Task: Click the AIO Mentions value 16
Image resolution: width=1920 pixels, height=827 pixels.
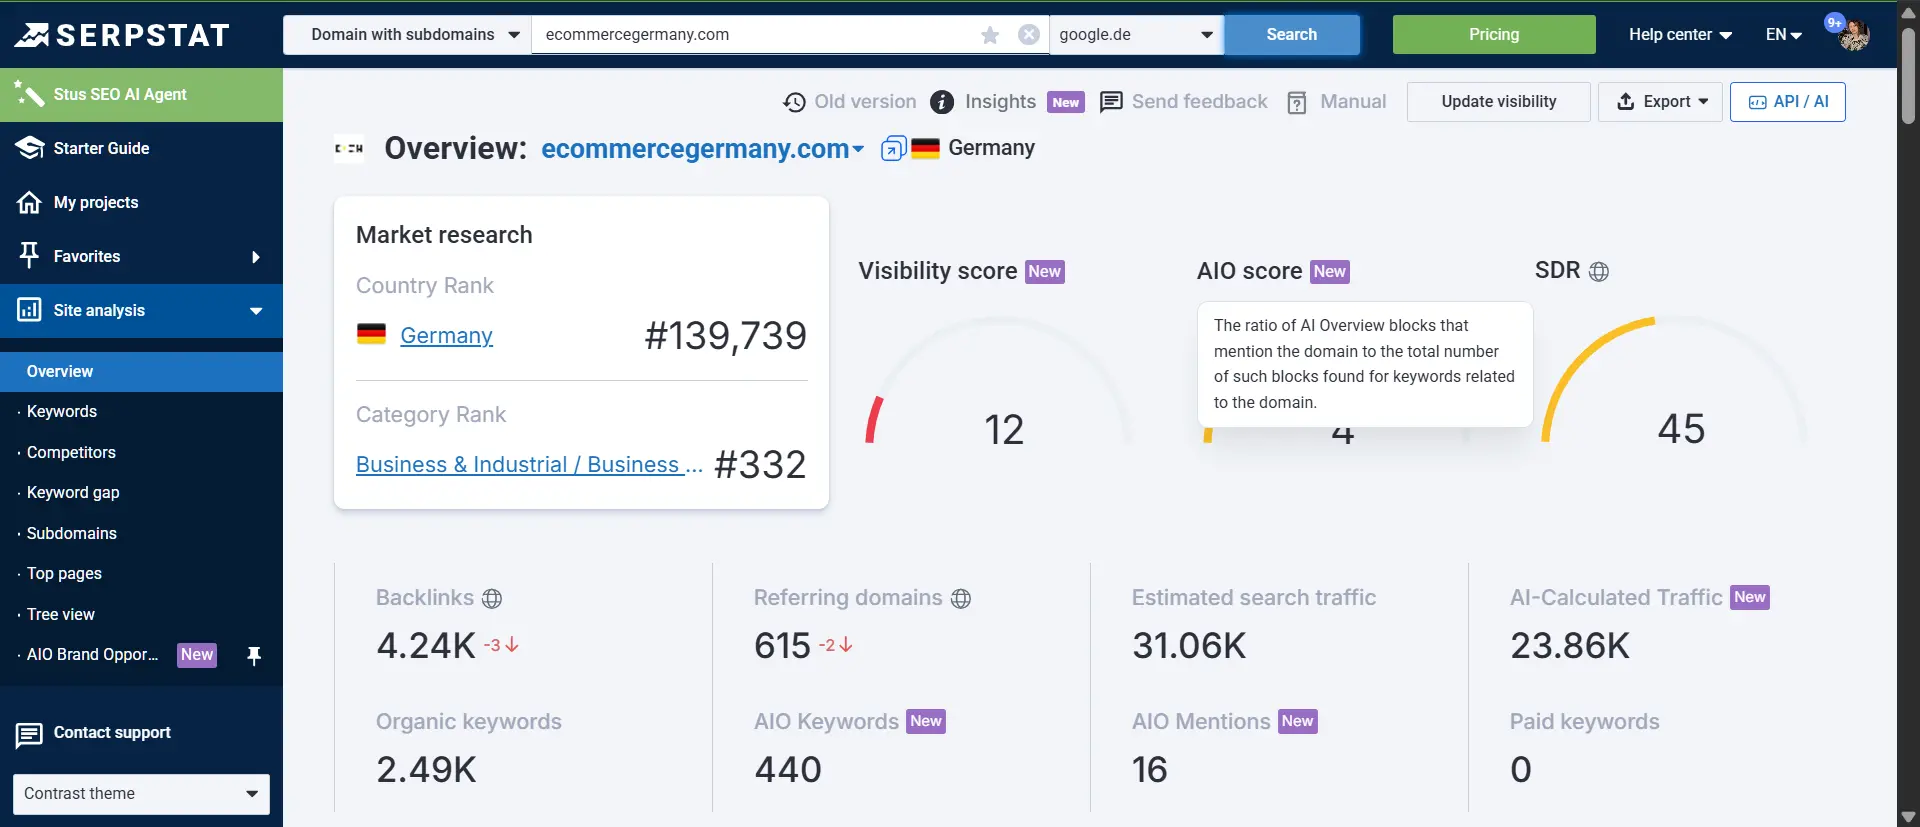Action: tap(1150, 770)
